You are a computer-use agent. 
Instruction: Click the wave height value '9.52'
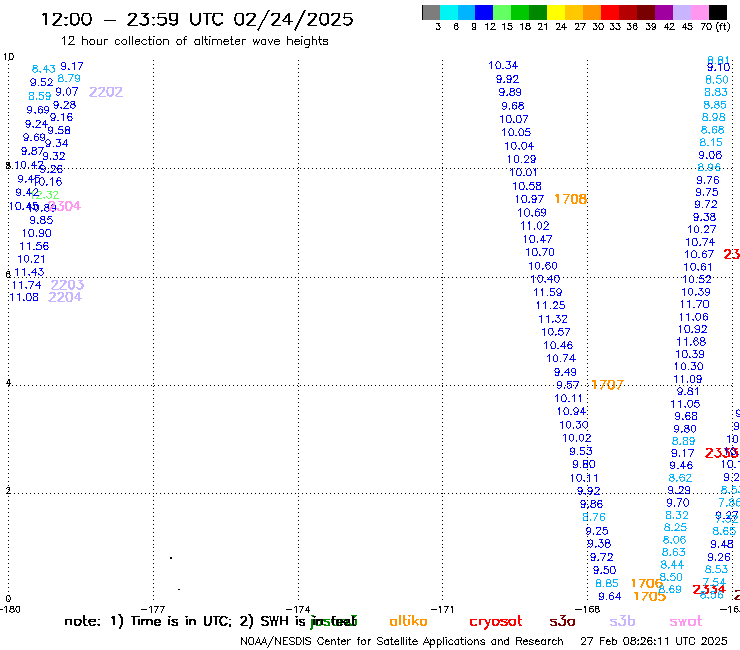click(42, 82)
